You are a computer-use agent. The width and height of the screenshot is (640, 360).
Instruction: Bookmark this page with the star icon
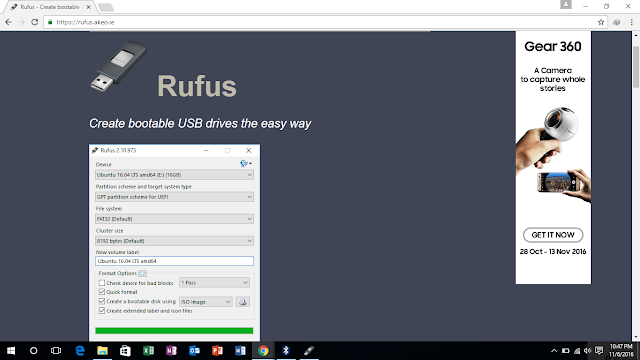click(601, 22)
